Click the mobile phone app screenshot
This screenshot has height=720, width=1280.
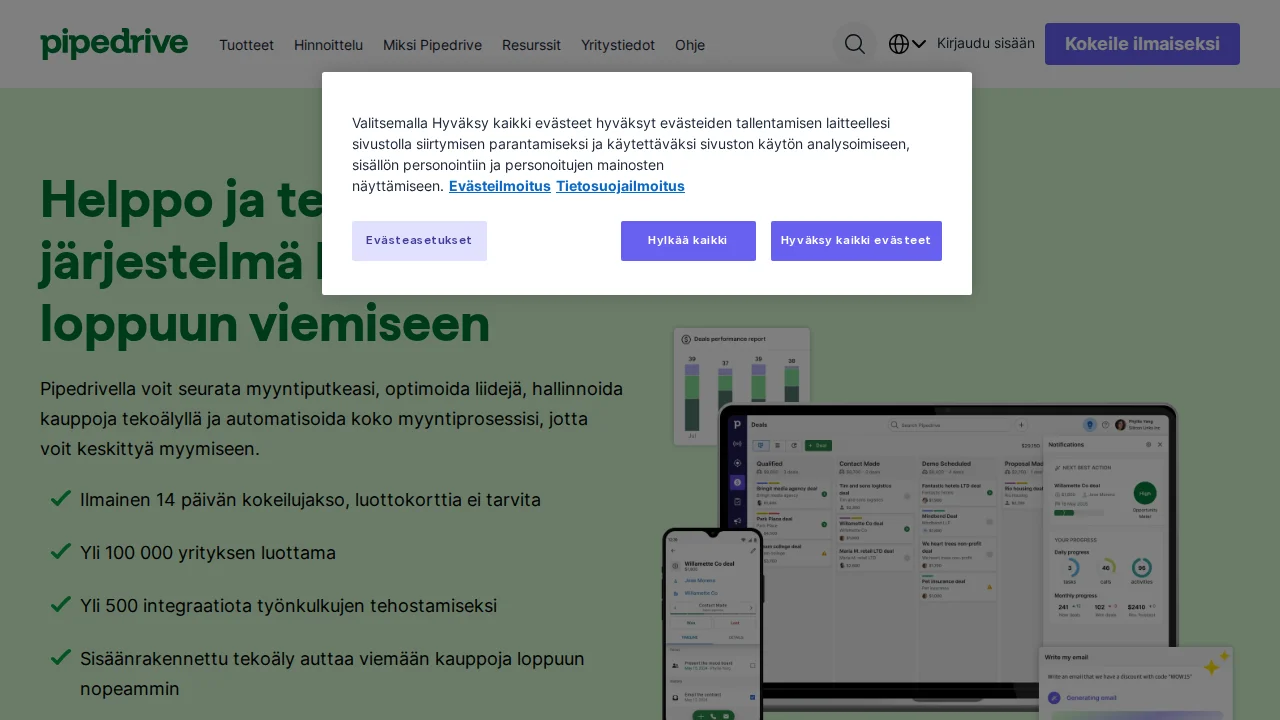tap(712, 624)
